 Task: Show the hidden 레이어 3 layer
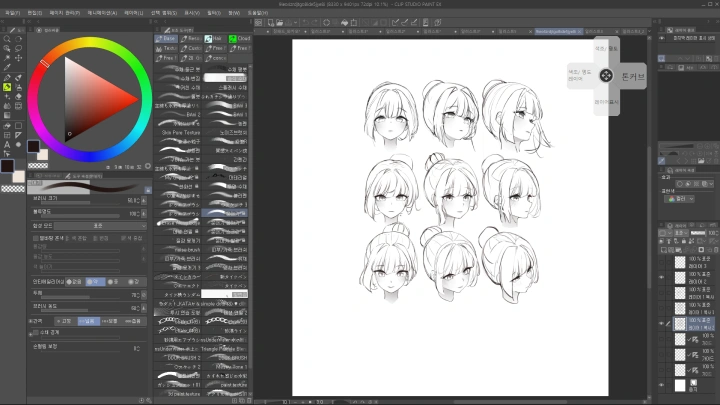click(x=662, y=262)
